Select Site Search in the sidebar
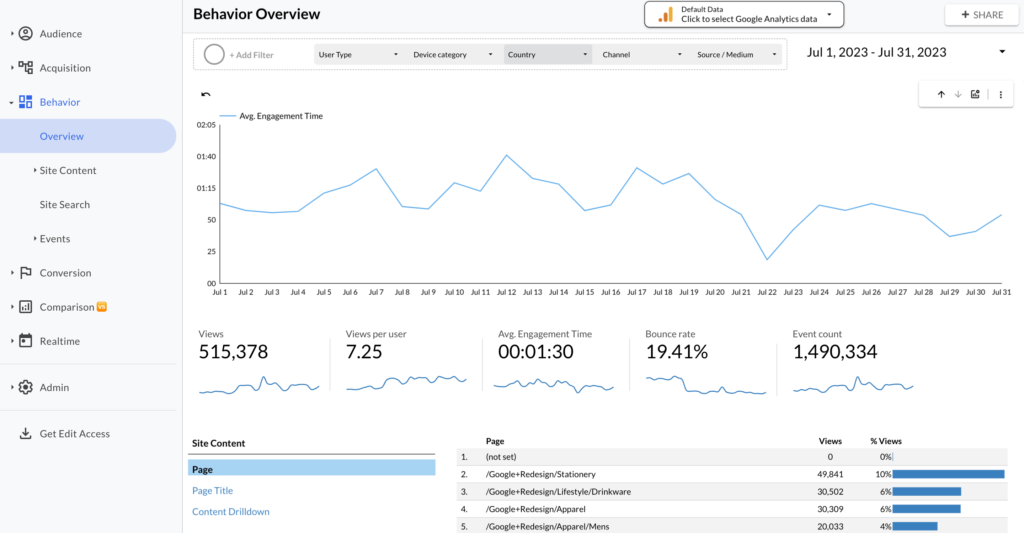The height and width of the screenshot is (533, 1024). tap(65, 205)
